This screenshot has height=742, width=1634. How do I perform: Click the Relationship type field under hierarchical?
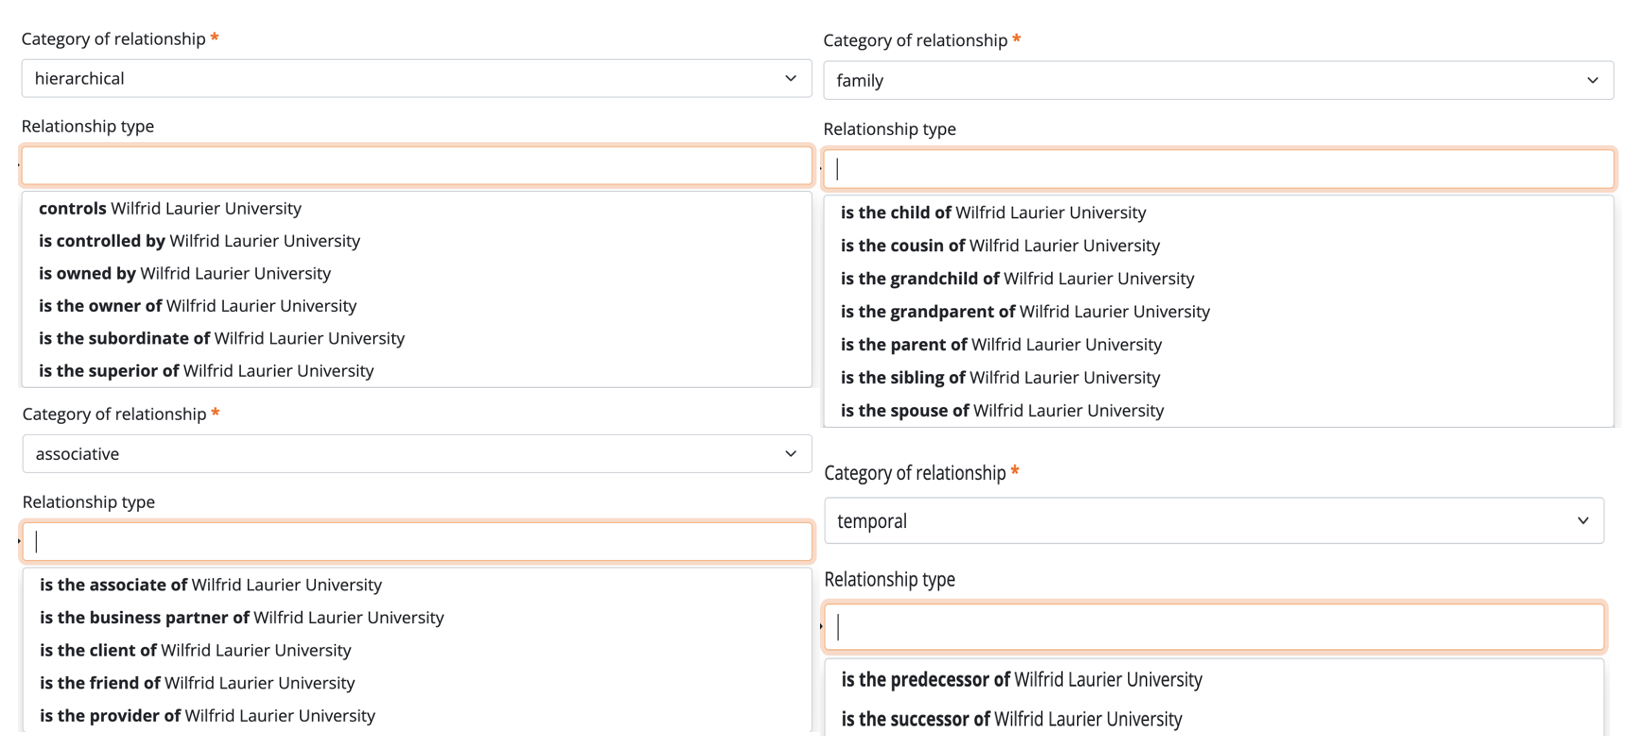pyautogui.click(x=416, y=166)
